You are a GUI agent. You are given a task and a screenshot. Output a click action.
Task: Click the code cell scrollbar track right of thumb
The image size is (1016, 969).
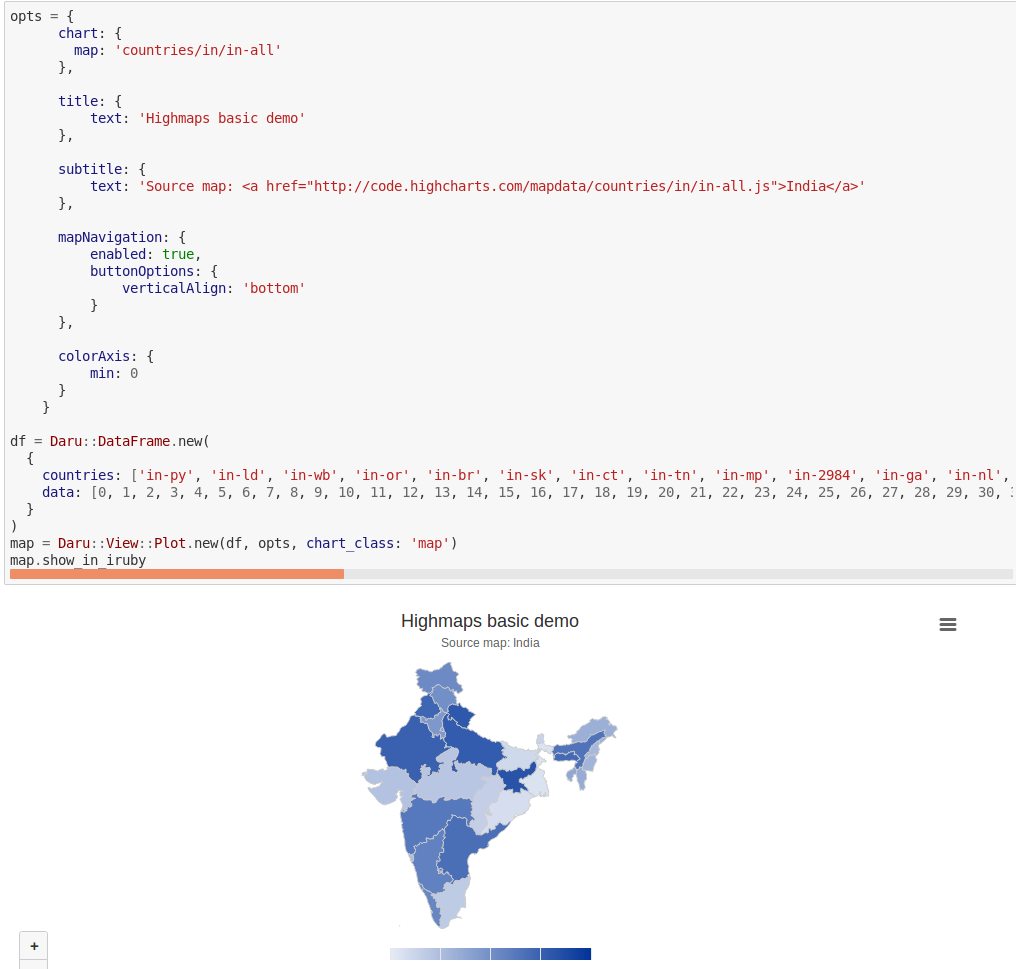678,574
